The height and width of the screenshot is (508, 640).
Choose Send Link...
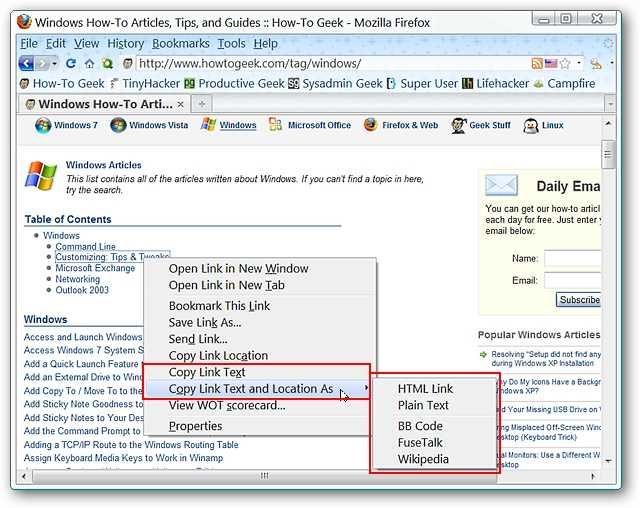click(260, 339)
